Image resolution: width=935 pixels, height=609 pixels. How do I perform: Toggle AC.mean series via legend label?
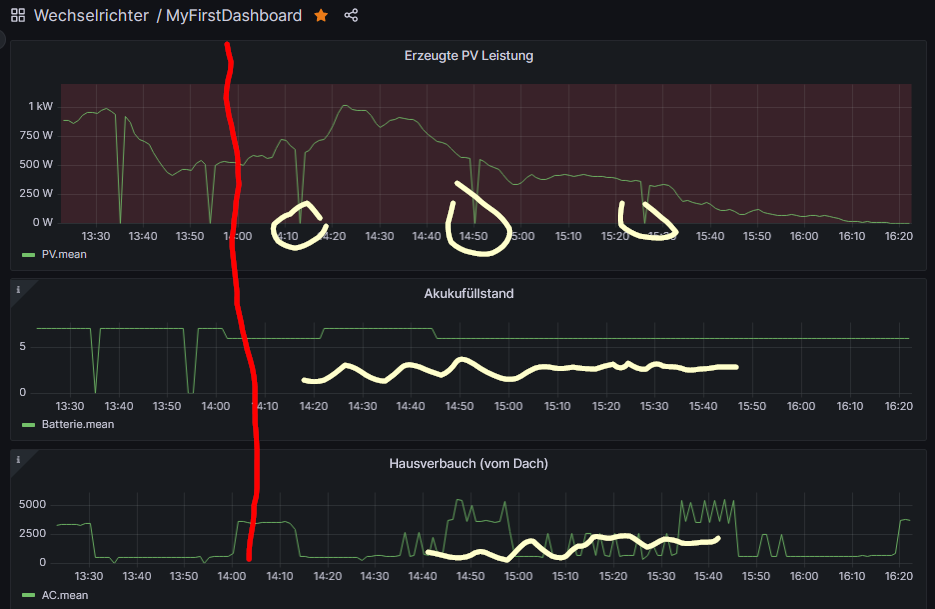tap(64, 595)
